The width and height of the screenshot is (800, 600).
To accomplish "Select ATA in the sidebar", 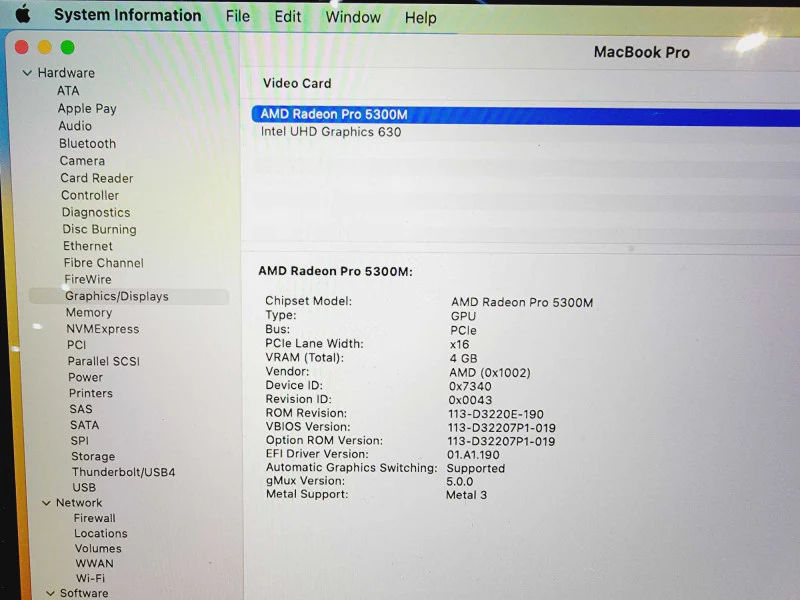I will (68, 91).
